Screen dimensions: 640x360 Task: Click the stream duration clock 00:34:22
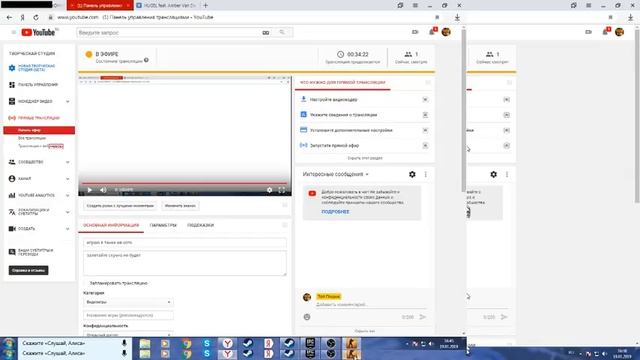(353, 54)
